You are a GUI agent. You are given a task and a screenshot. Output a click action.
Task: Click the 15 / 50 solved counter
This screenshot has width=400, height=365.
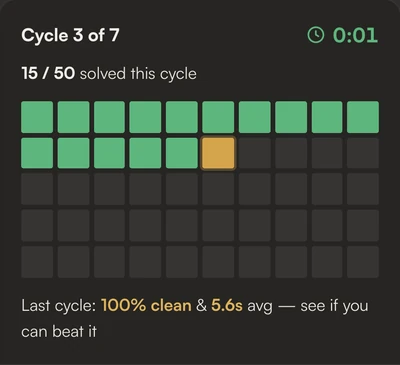pyautogui.click(x=48, y=73)
